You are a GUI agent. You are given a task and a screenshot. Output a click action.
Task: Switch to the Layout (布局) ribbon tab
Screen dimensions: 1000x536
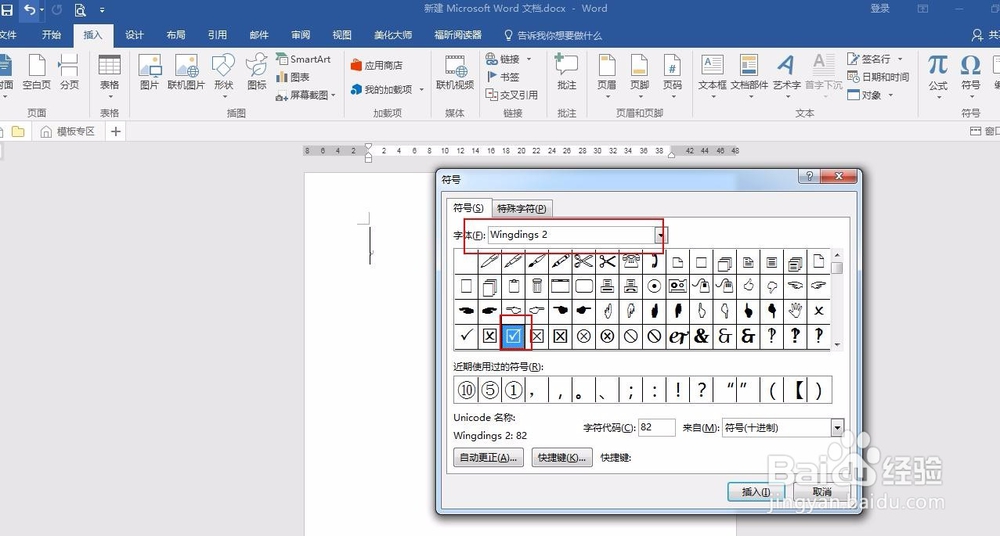pos(175,34)
